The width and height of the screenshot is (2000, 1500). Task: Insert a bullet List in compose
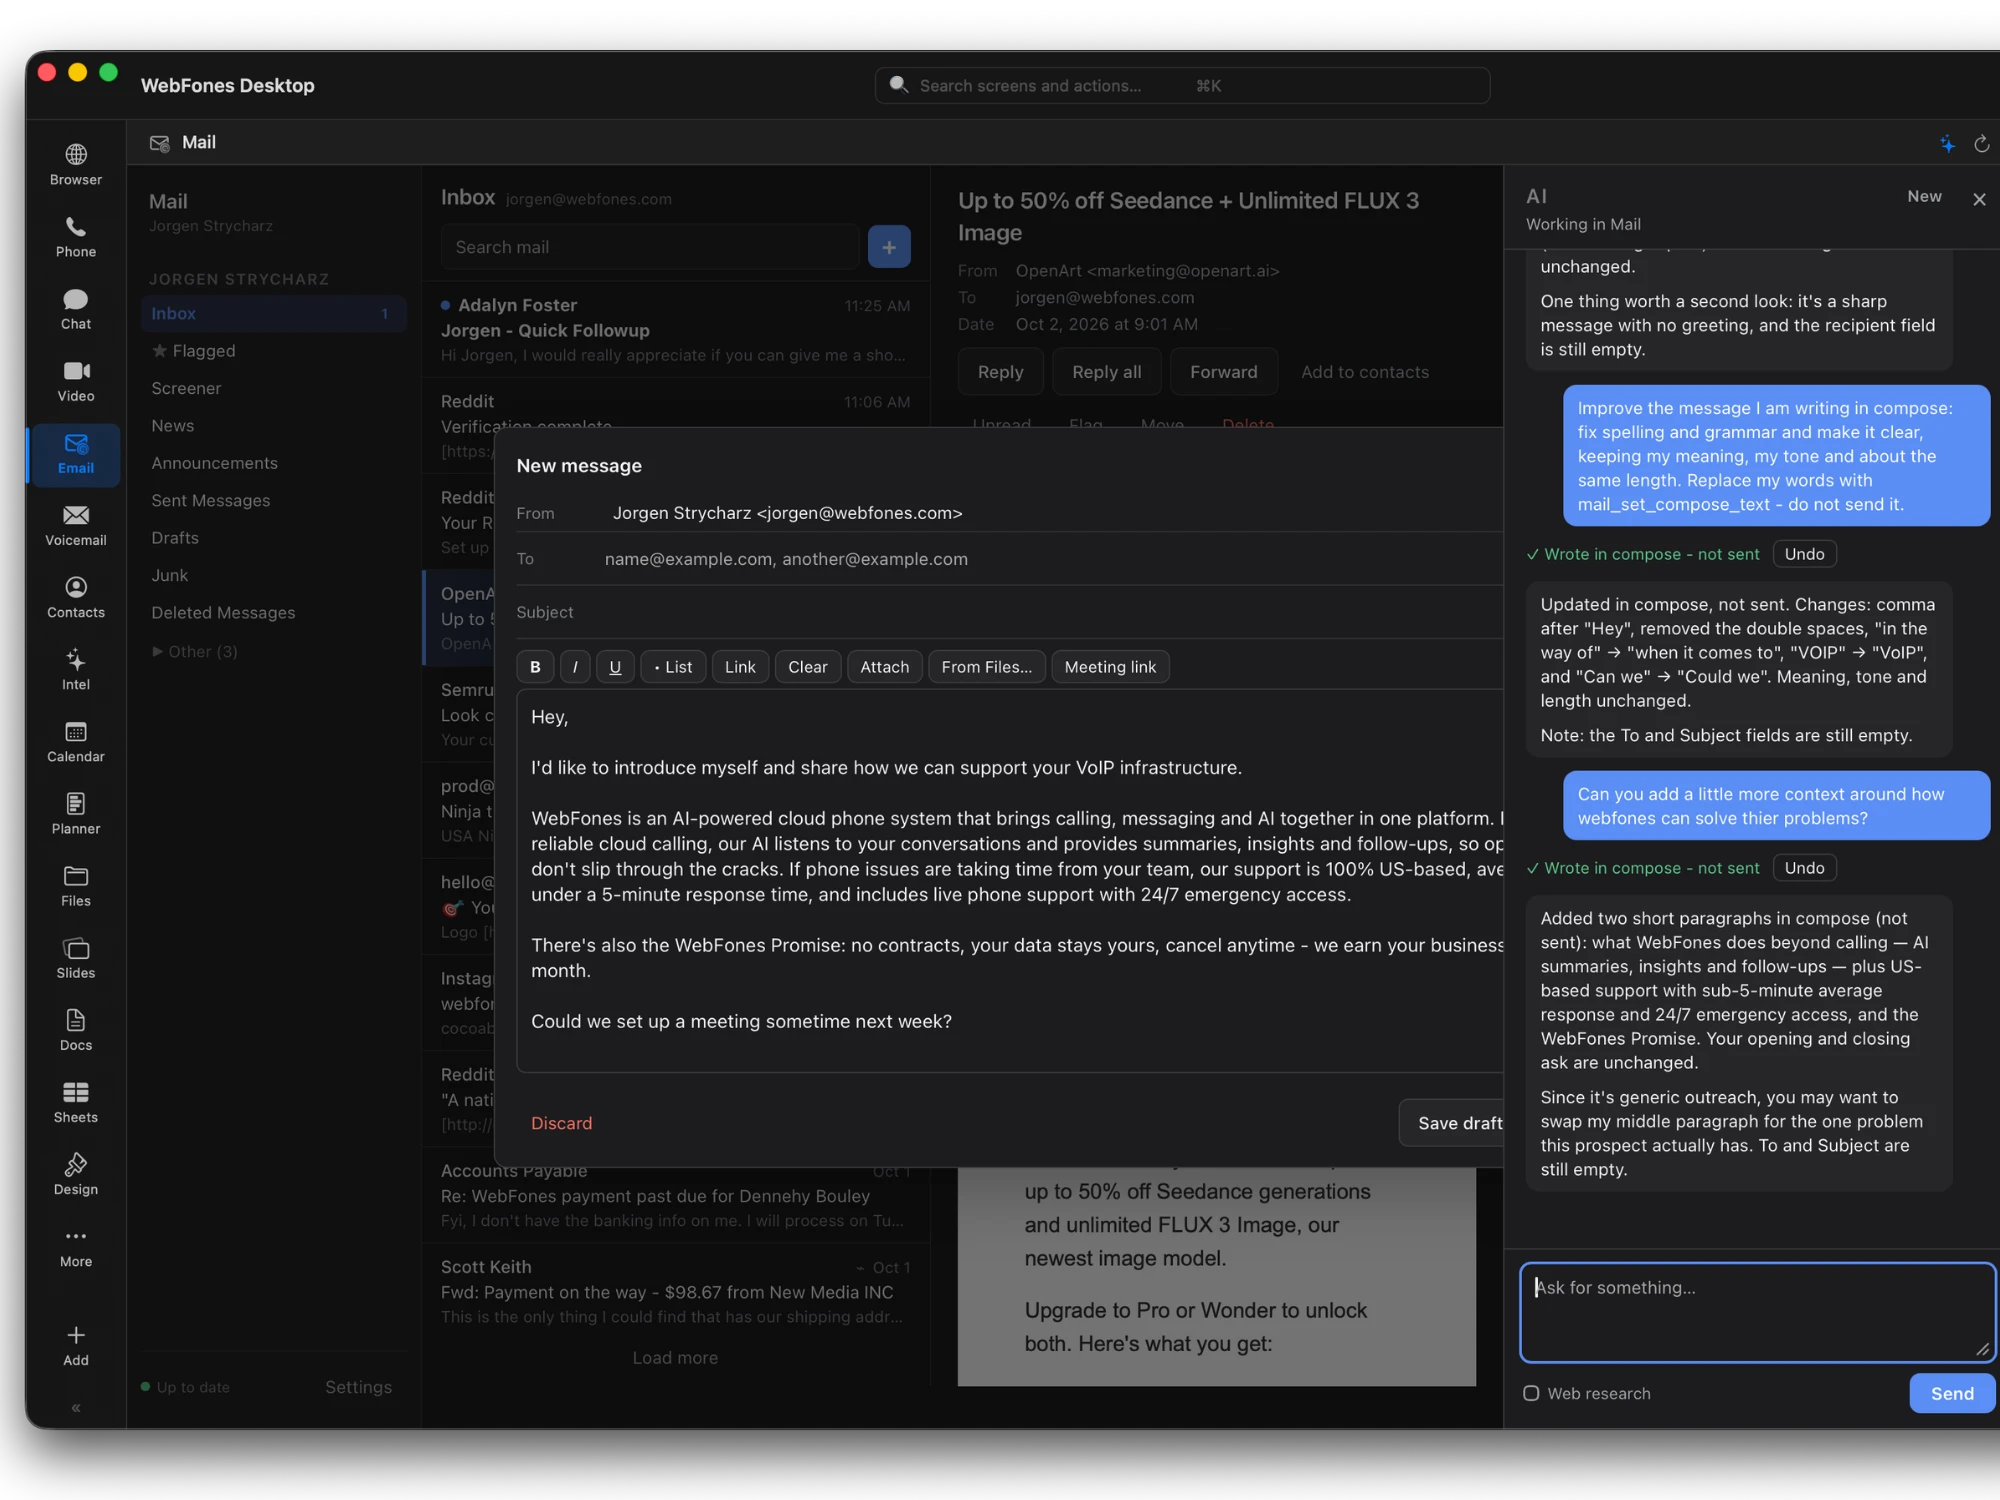[x=673, y=667]
